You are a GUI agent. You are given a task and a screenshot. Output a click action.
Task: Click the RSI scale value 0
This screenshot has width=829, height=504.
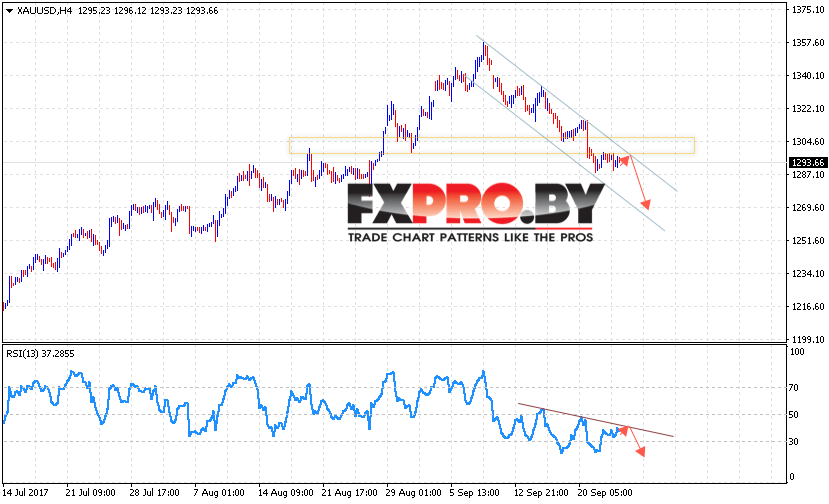click(791, 476)
